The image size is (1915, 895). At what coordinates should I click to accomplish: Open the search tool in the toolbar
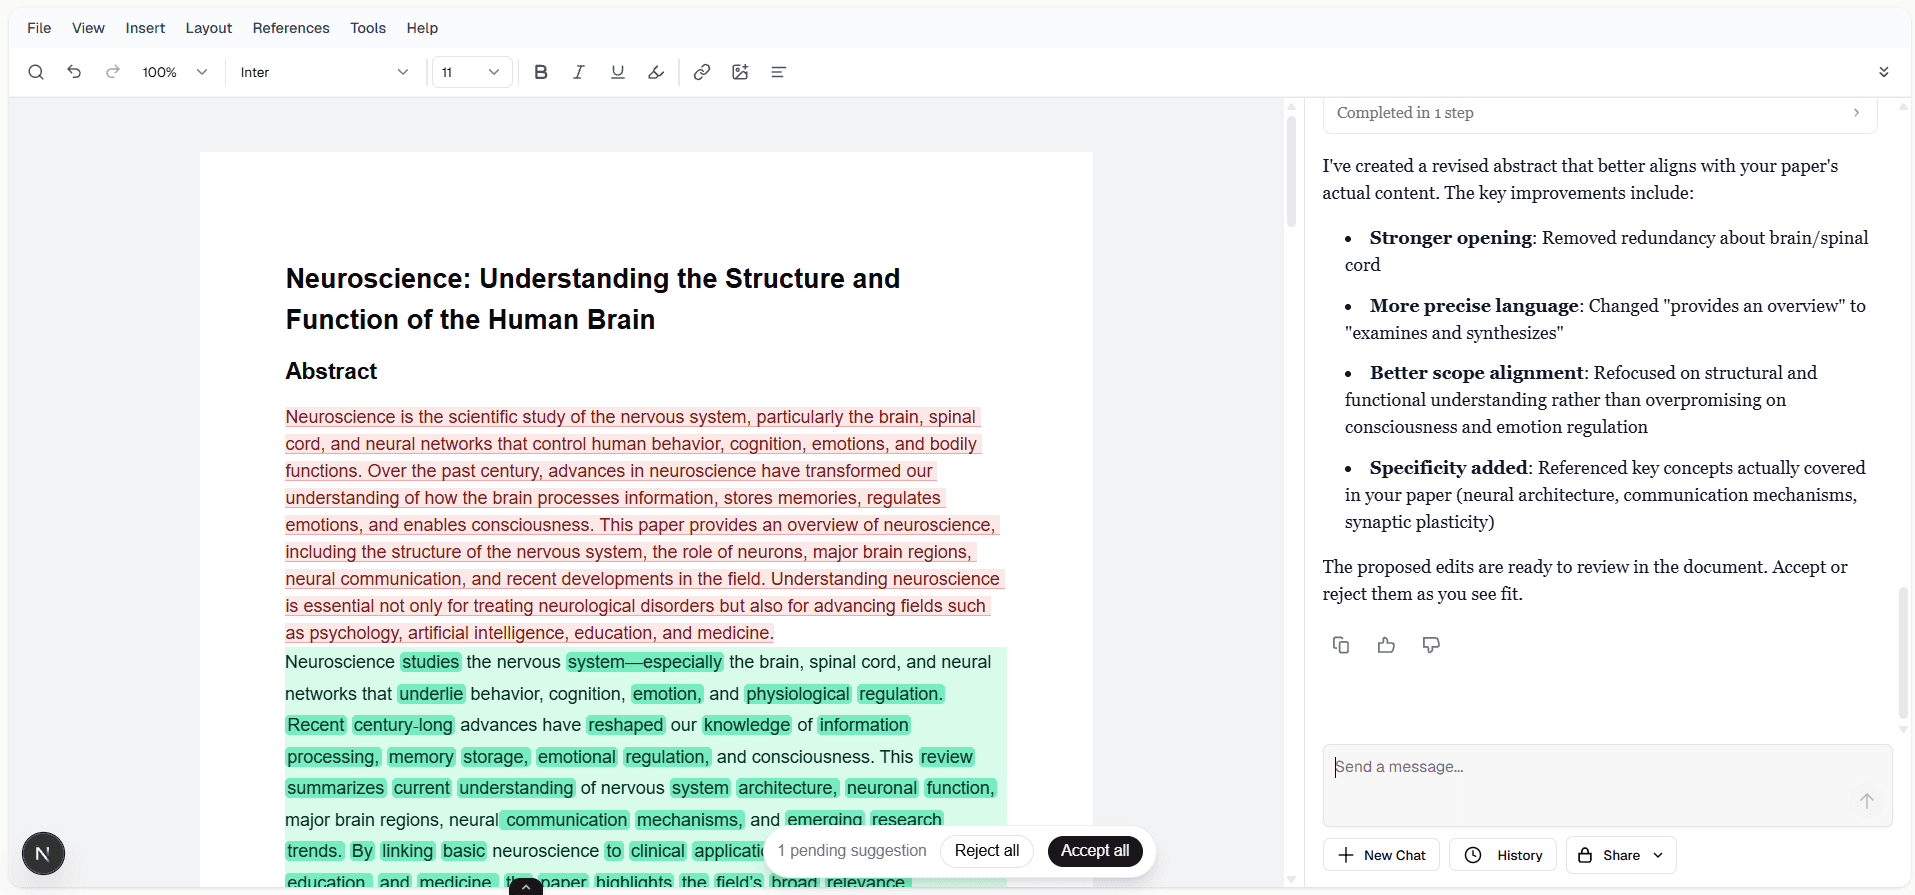[x=36, y=72]
